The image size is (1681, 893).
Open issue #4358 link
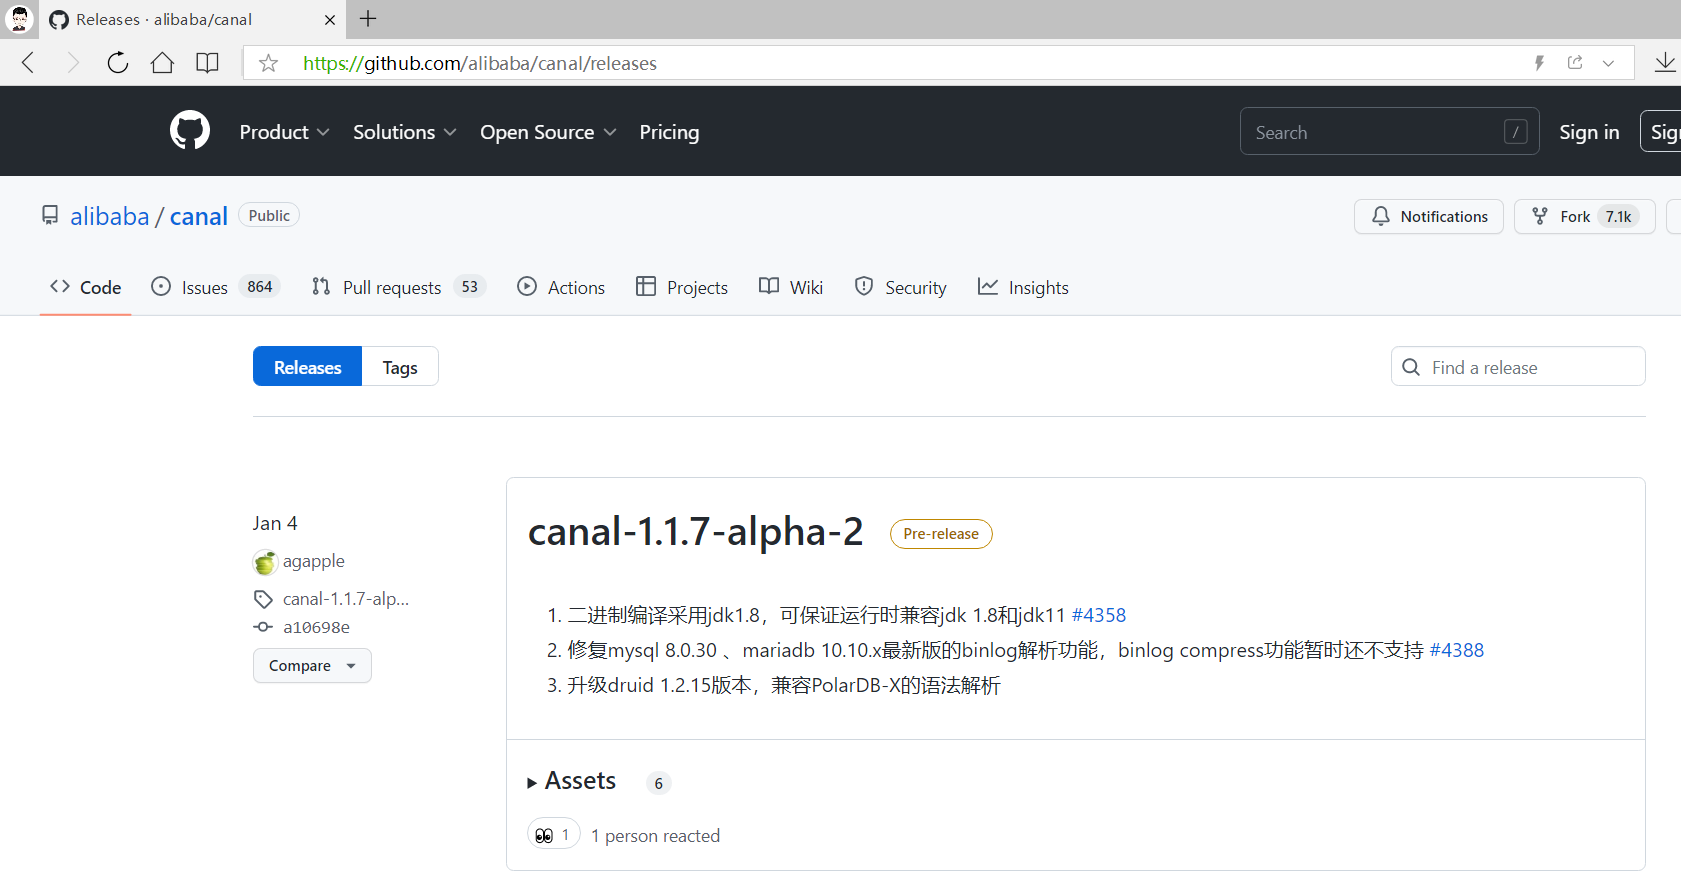click(1099, 615)
